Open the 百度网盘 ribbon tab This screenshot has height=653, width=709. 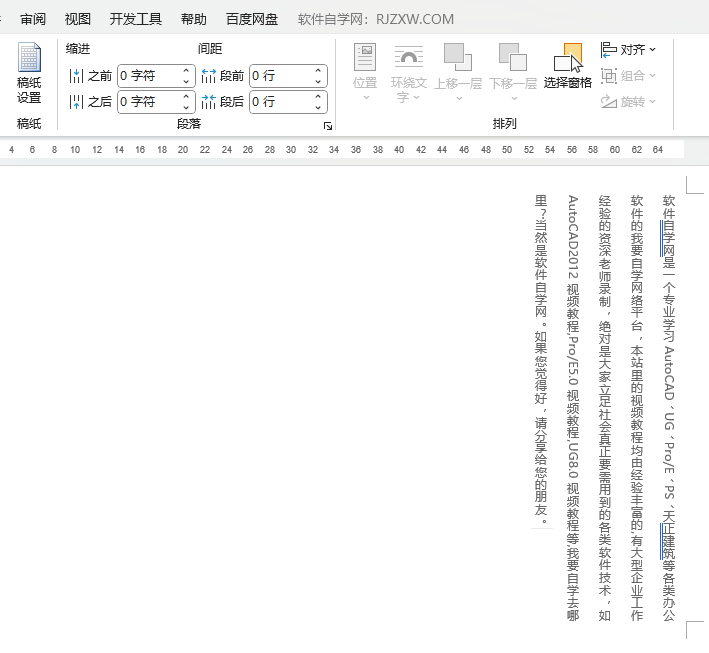tap(252, 19)
